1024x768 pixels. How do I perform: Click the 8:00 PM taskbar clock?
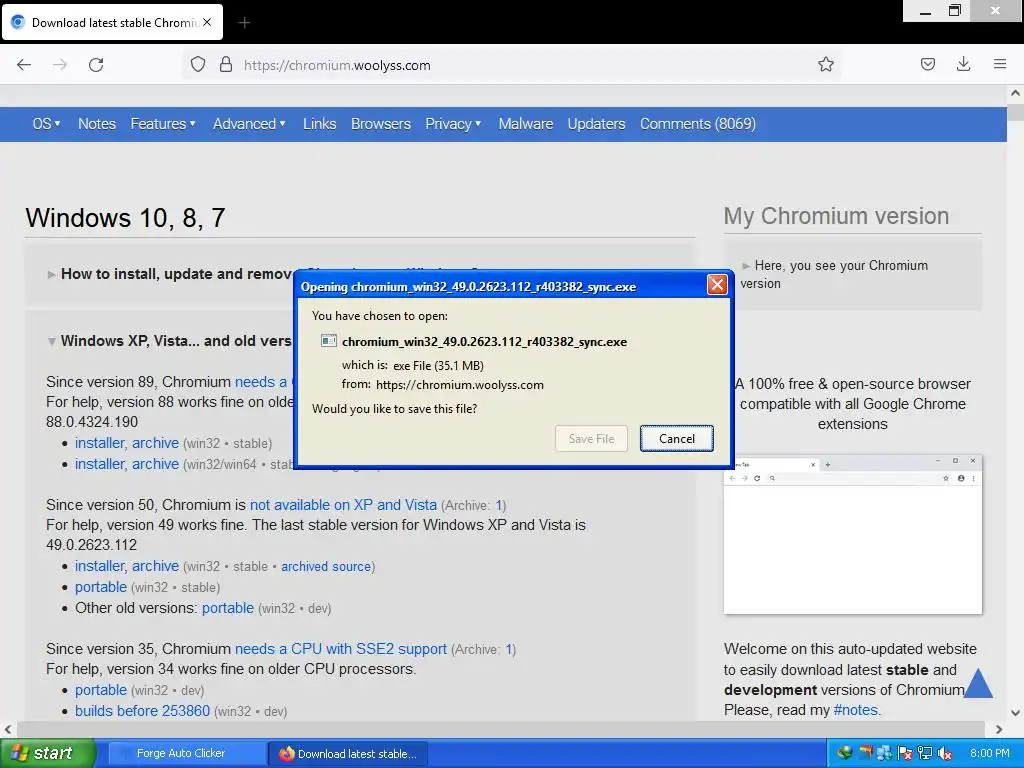point(989,754)
